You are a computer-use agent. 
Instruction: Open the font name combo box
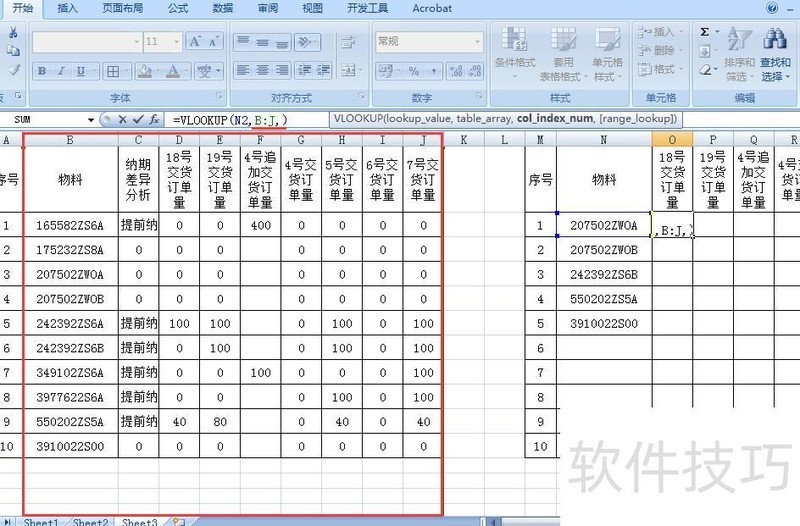click(x=86, y=42)
